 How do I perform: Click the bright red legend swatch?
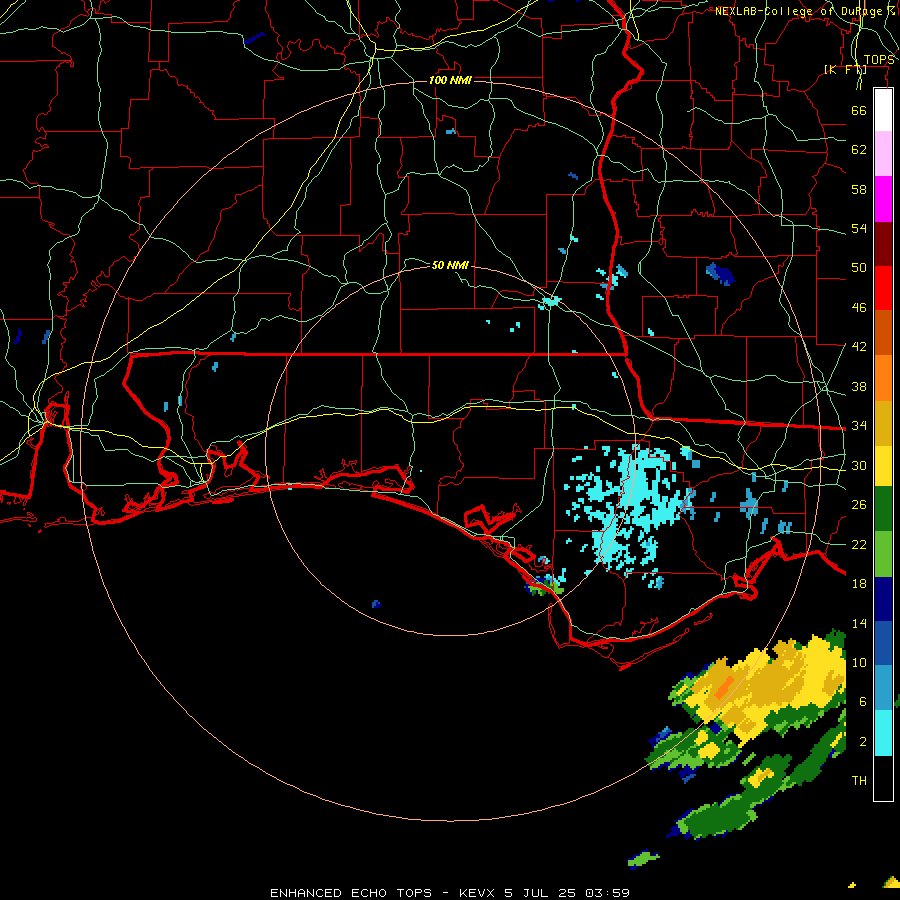pos(883,288)
